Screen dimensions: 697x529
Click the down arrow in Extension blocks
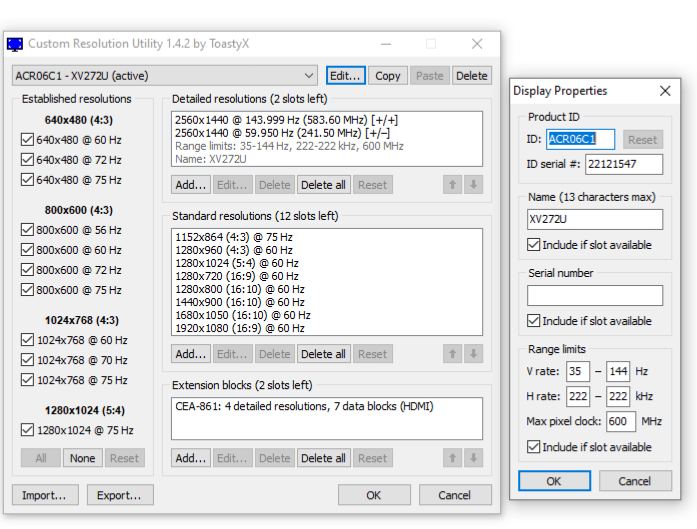[x=473, y=458]
